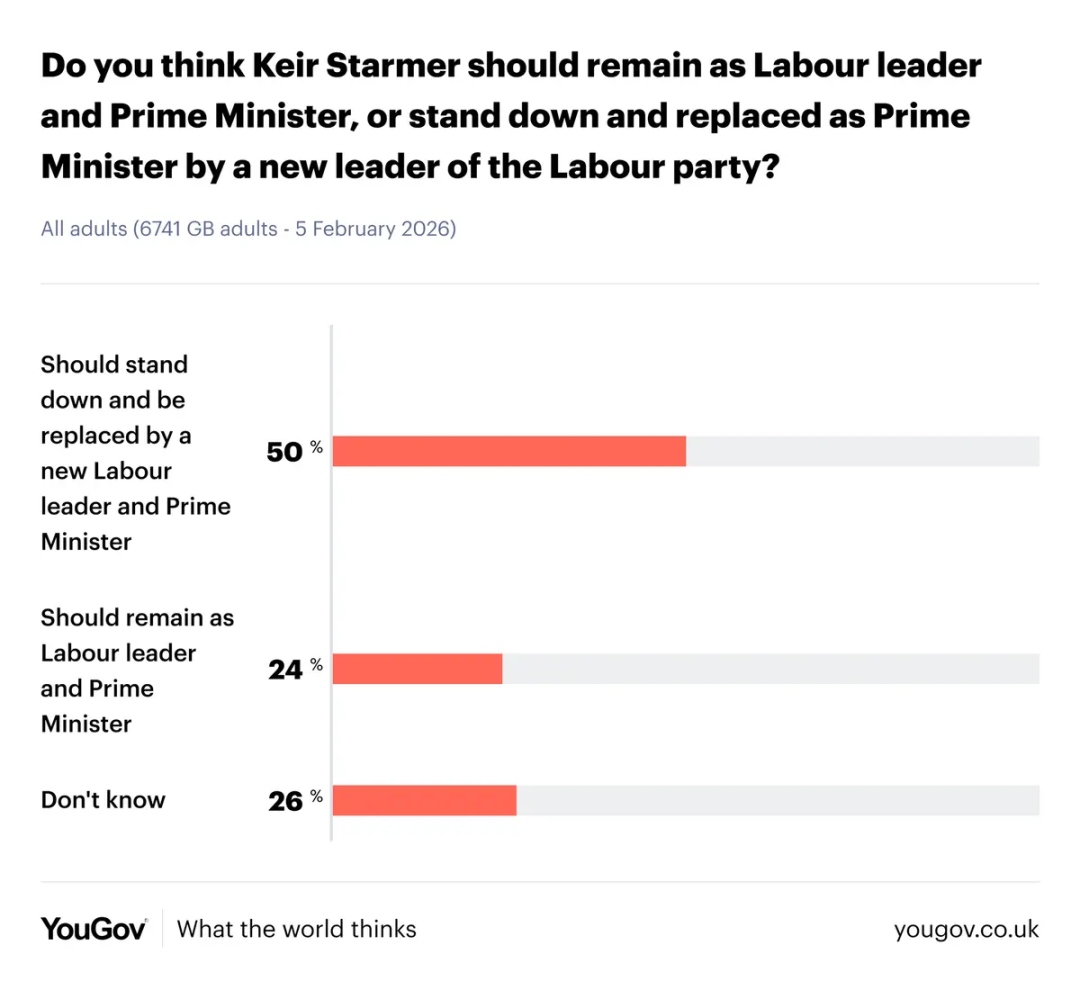Select the "All adults" sample subtitle
The width and height of the screenshot is (1080, 990).
[248, 229]
